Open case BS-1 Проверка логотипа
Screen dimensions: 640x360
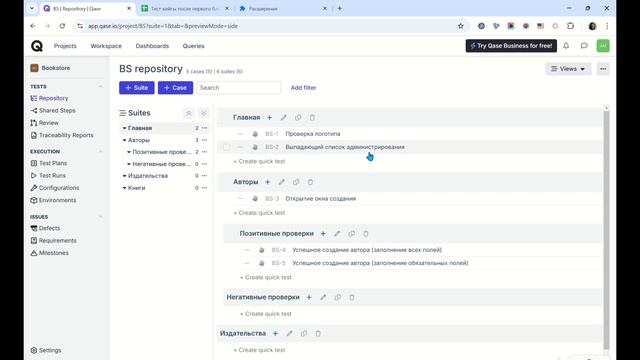pyautogui.click(x=313, y=134)
